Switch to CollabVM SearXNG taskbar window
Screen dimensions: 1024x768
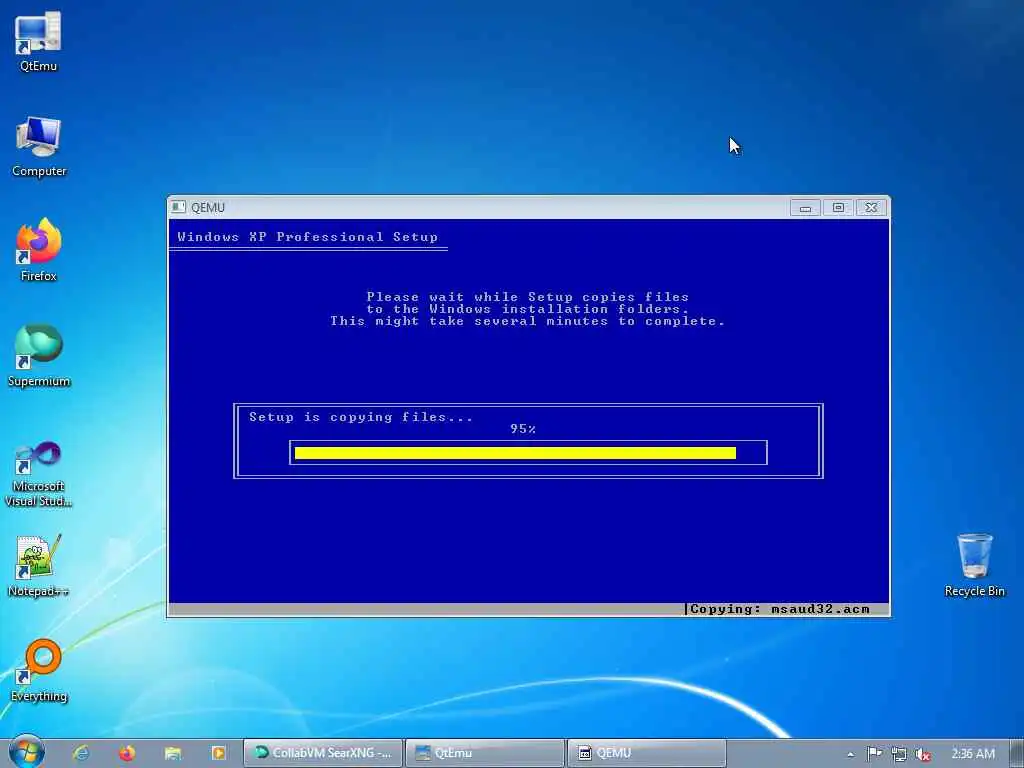pos(323,753)
